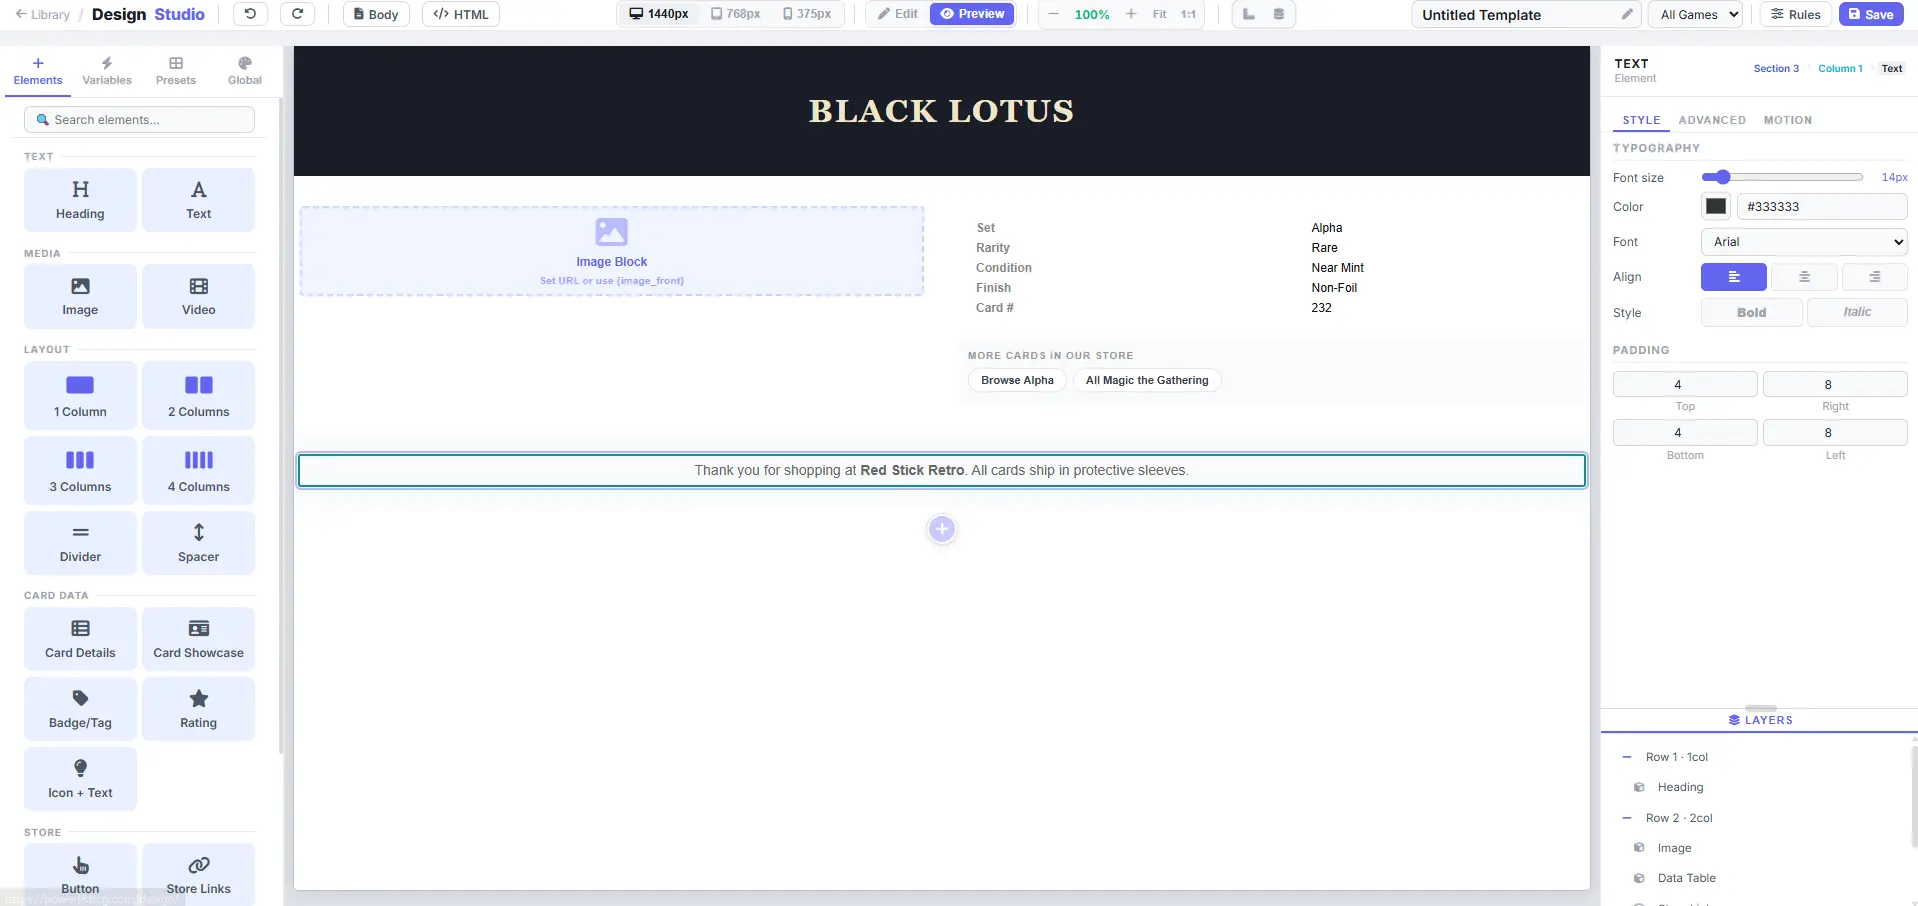Add the Store Links element
Screen dimensions: 1918x906
[198, 875]
